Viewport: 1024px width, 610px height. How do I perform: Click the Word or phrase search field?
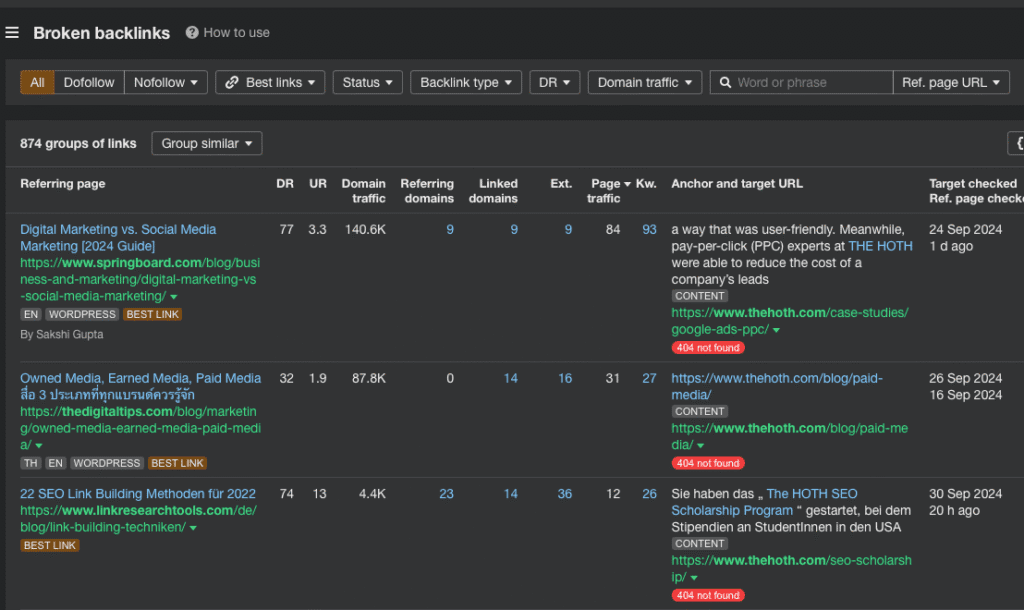(x=810, y=83)
